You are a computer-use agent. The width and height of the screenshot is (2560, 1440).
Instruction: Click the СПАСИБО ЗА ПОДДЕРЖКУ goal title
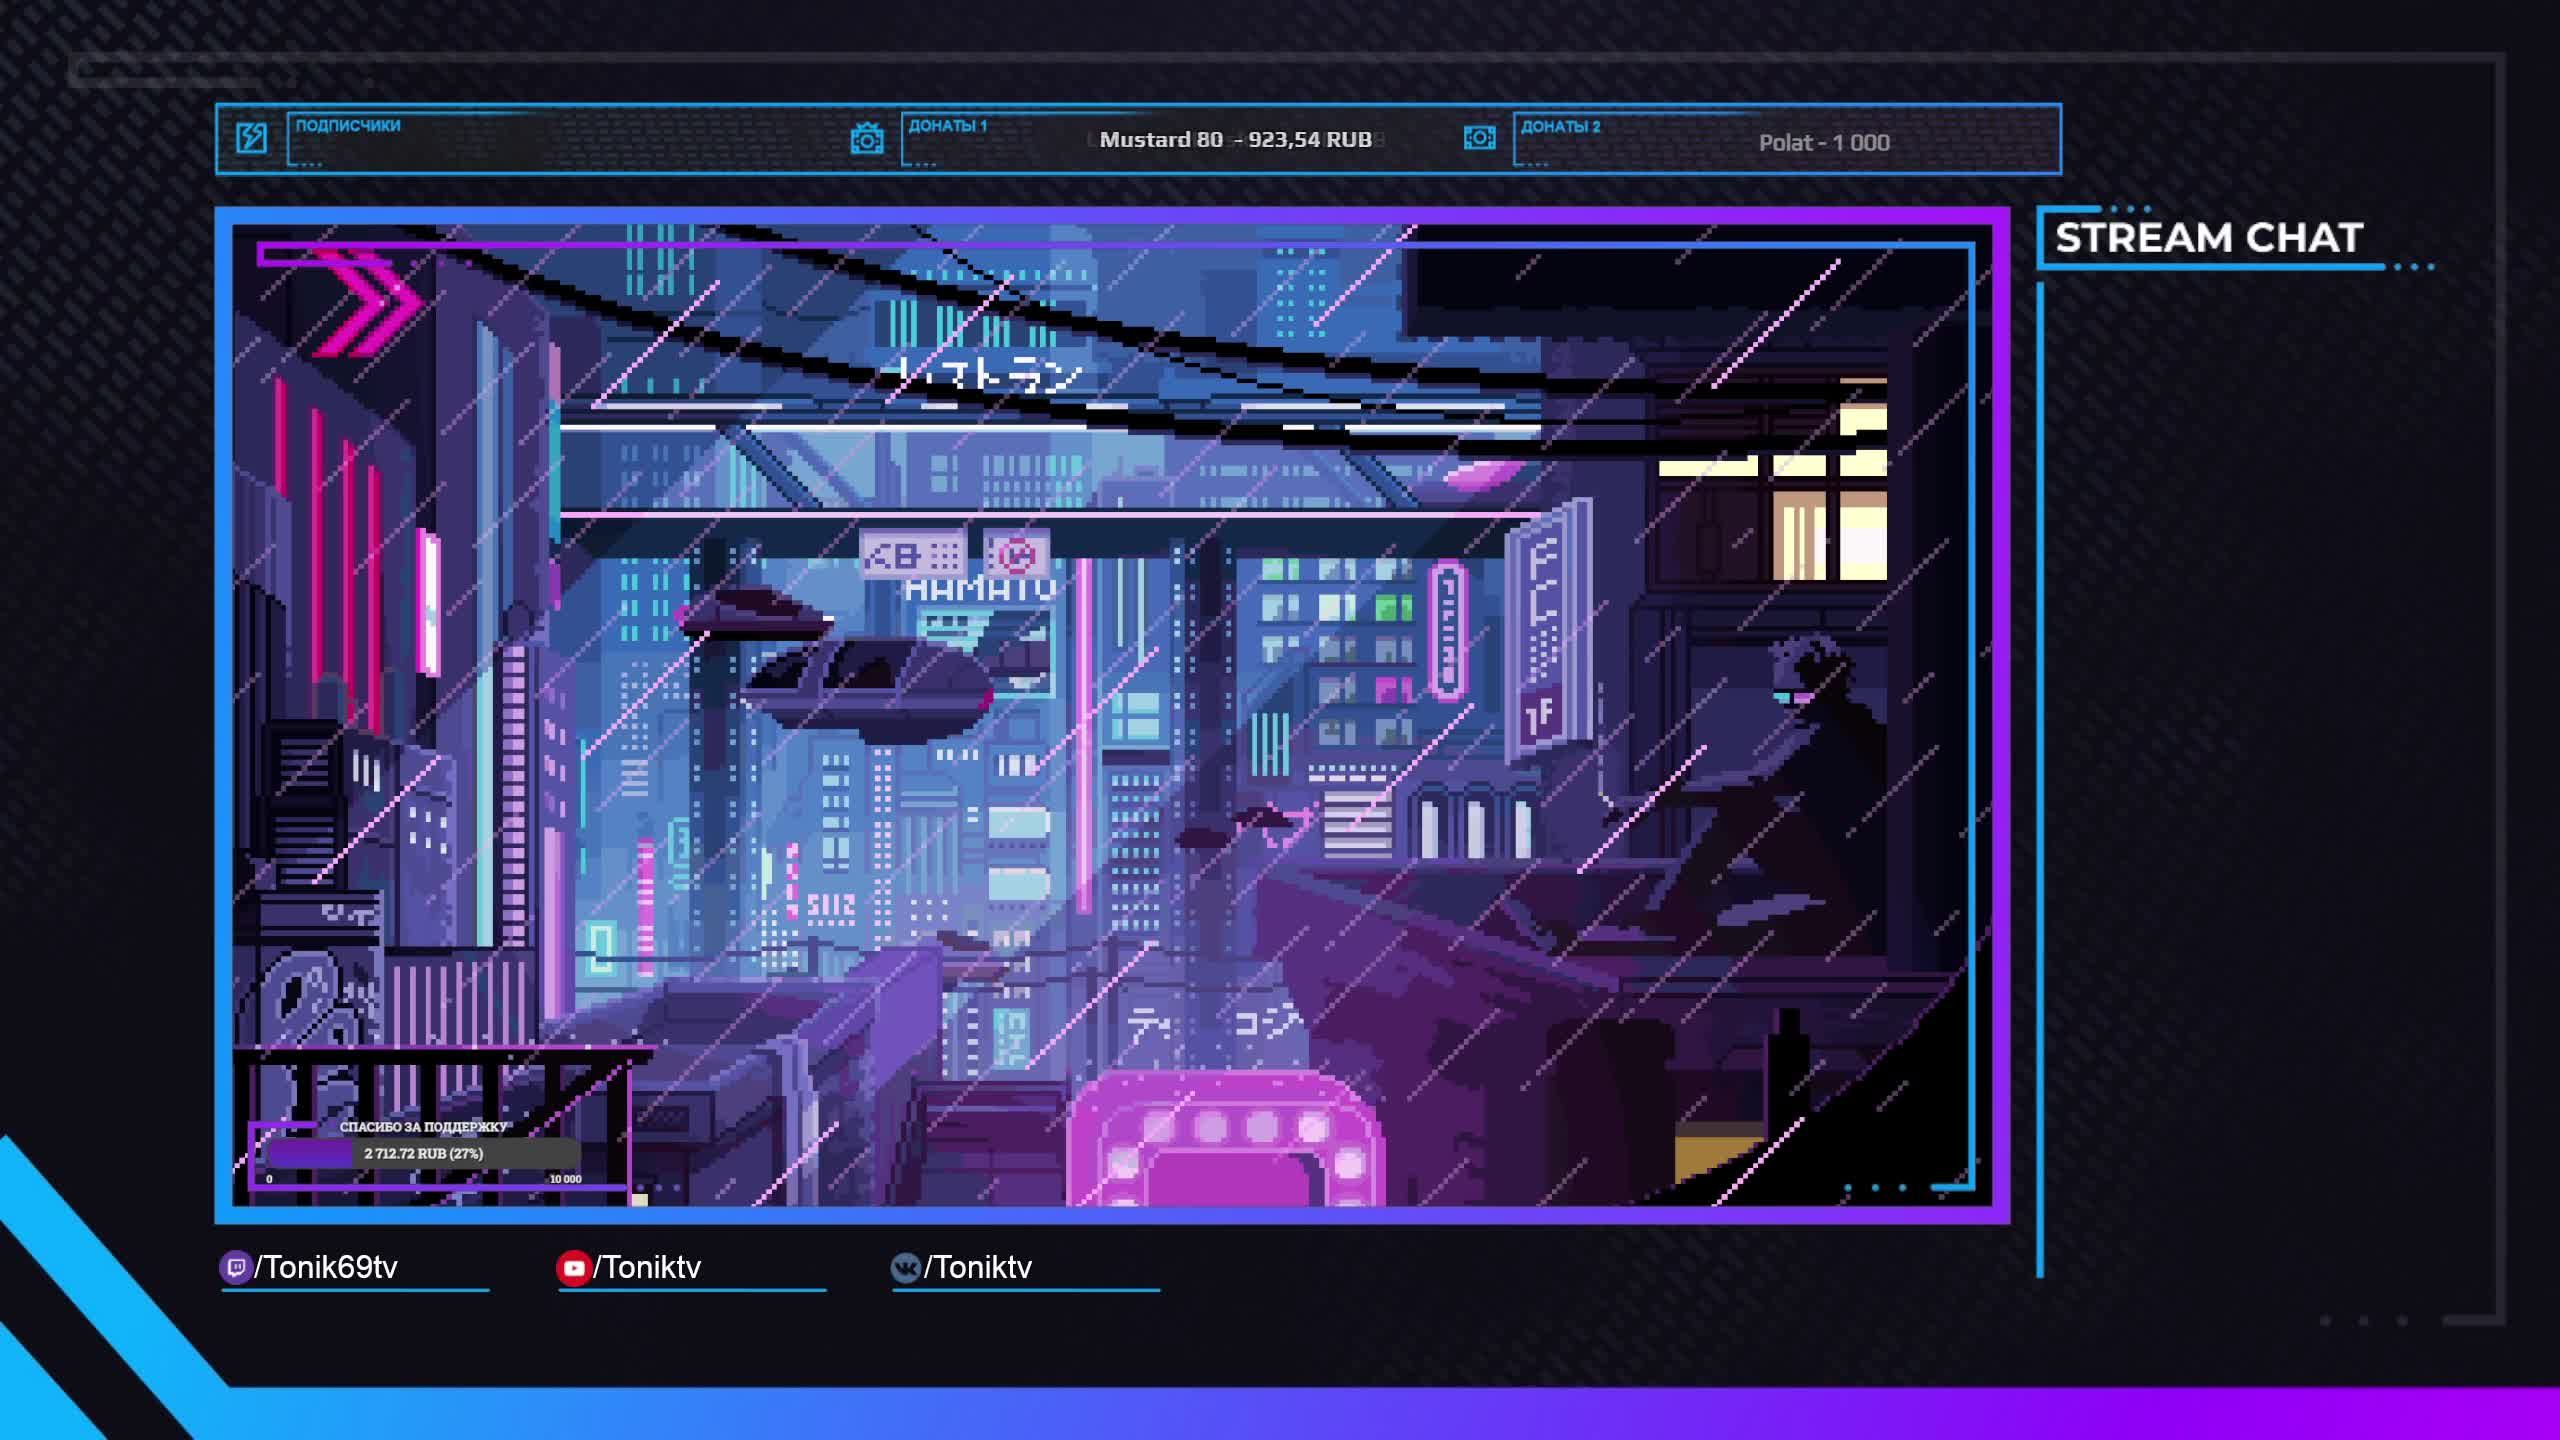pos(423,1127)
